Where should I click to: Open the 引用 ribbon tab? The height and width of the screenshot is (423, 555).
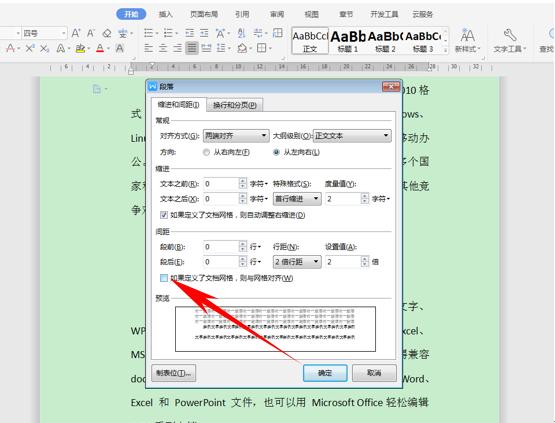(242, 14)
